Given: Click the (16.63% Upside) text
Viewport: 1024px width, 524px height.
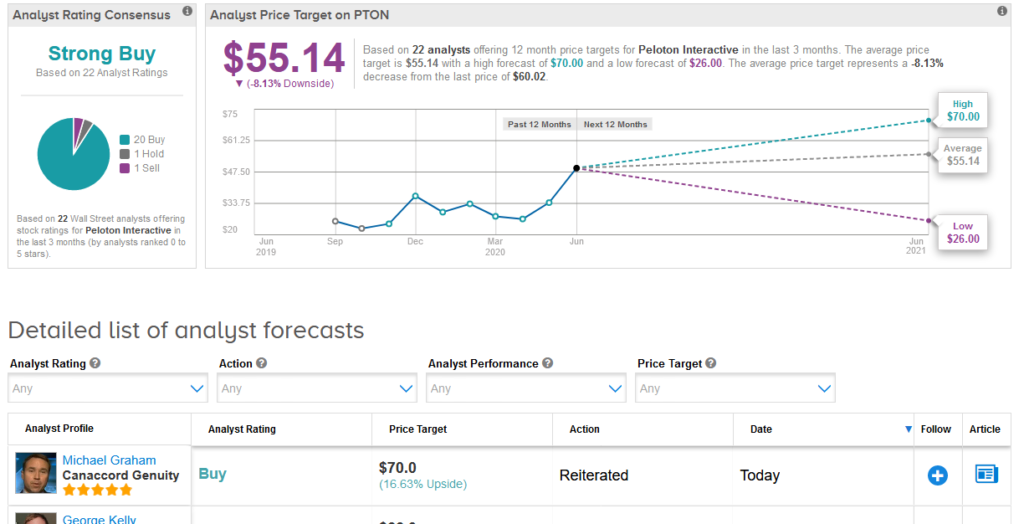Looking at the screenshot, I should [423, 484].
